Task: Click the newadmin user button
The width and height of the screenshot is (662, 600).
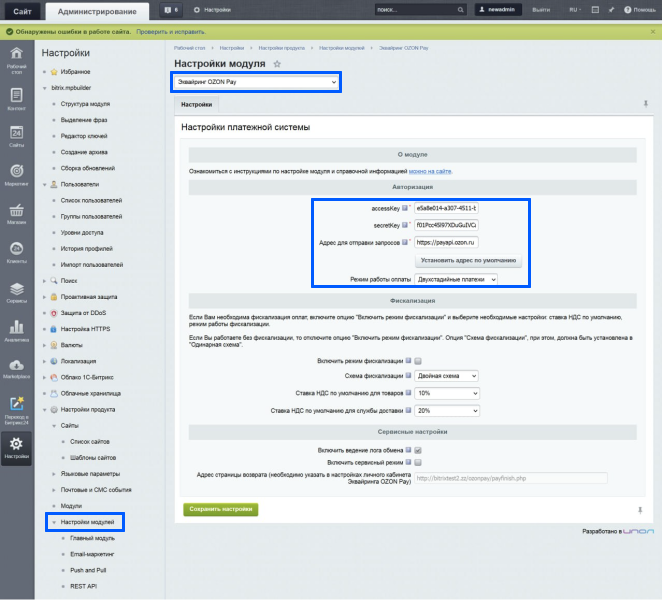Action: click(498, 9)
